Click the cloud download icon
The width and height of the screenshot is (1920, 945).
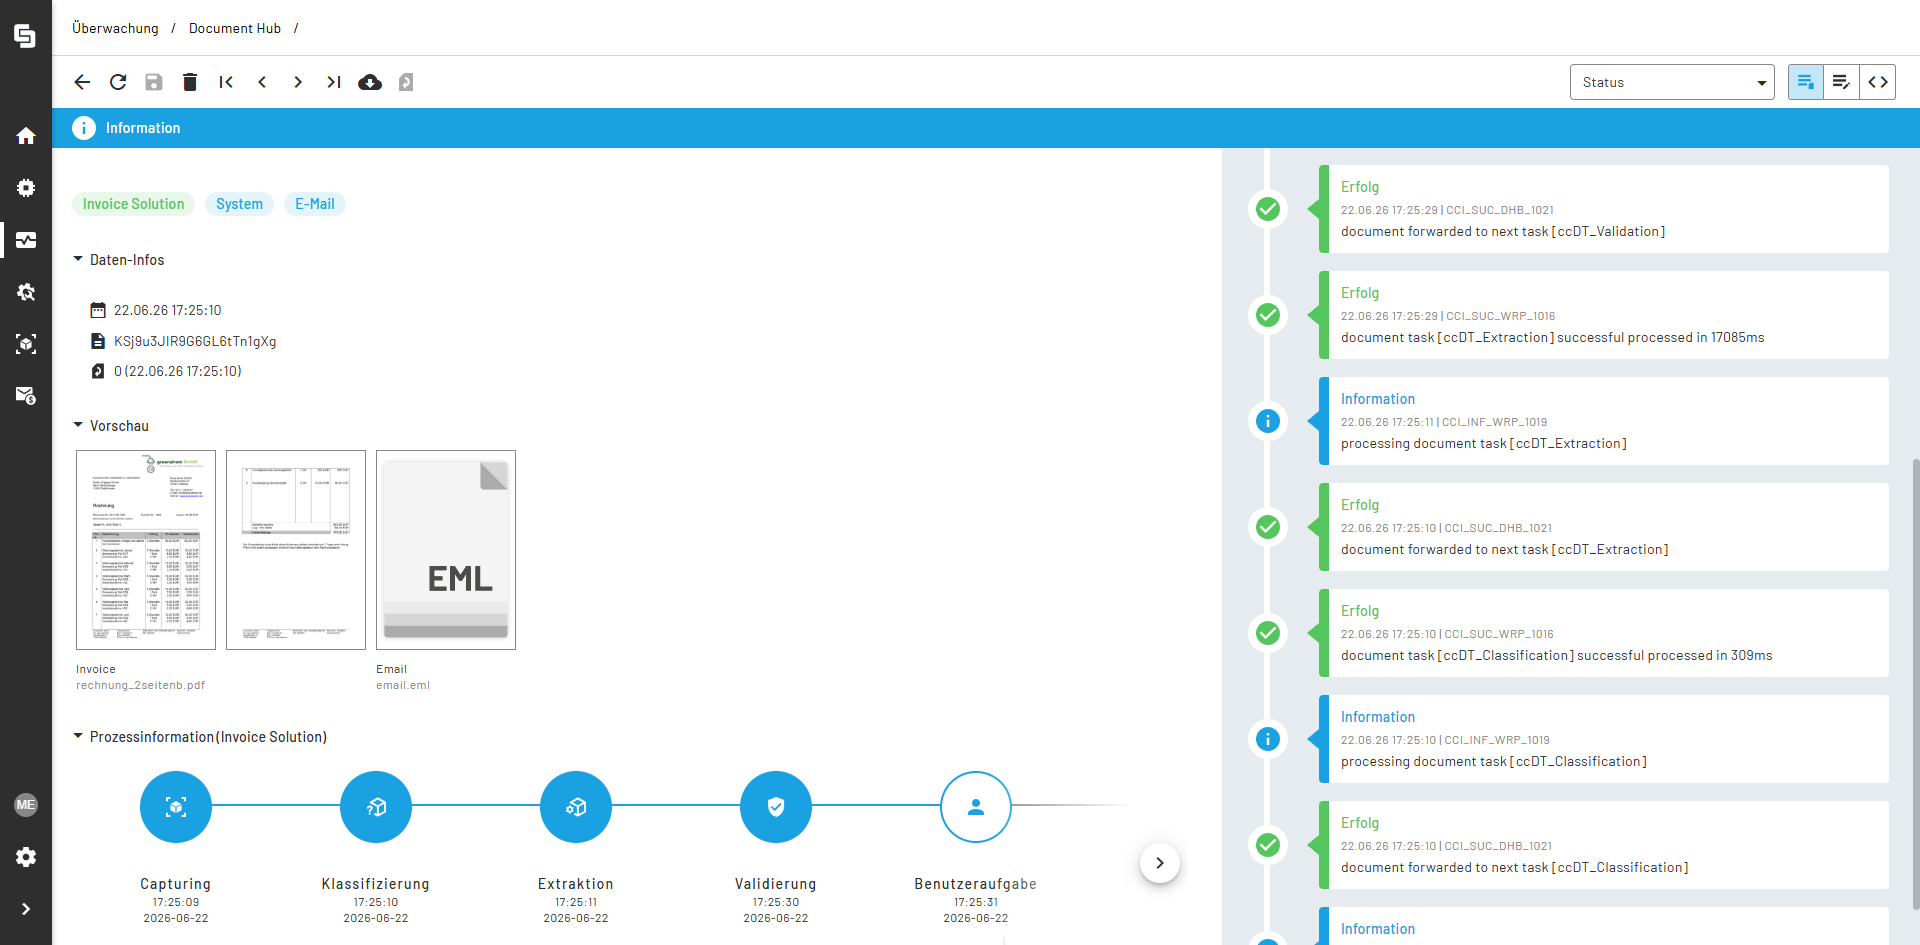370,82
